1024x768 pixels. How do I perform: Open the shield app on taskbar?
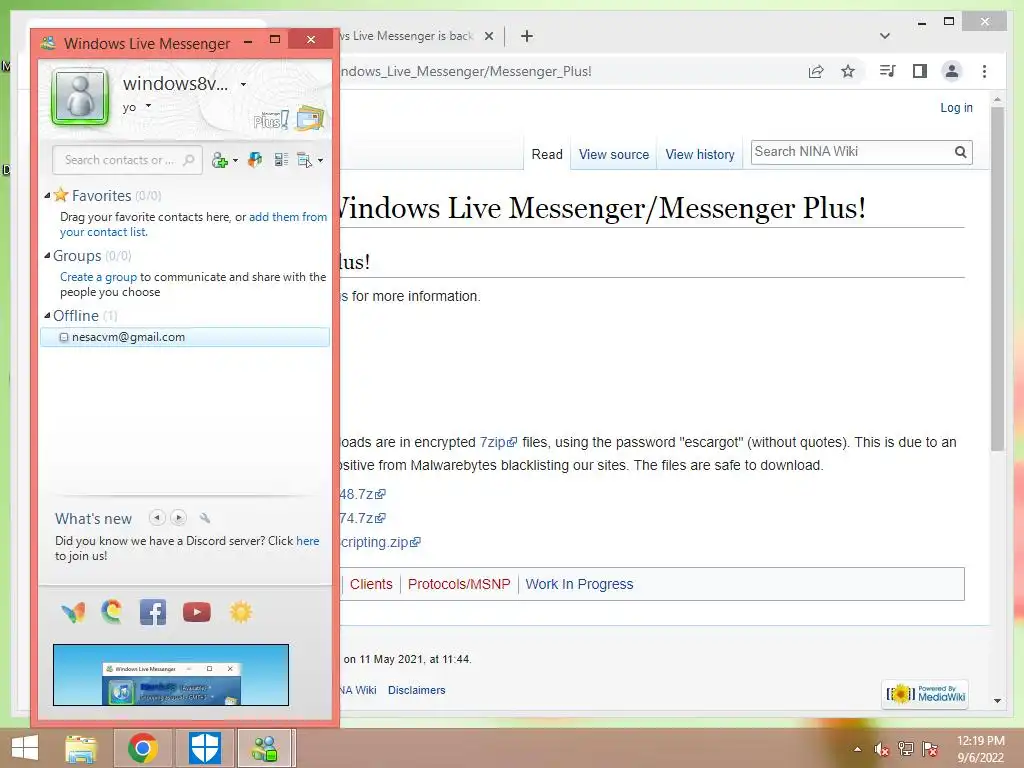[x=204, y=748]
